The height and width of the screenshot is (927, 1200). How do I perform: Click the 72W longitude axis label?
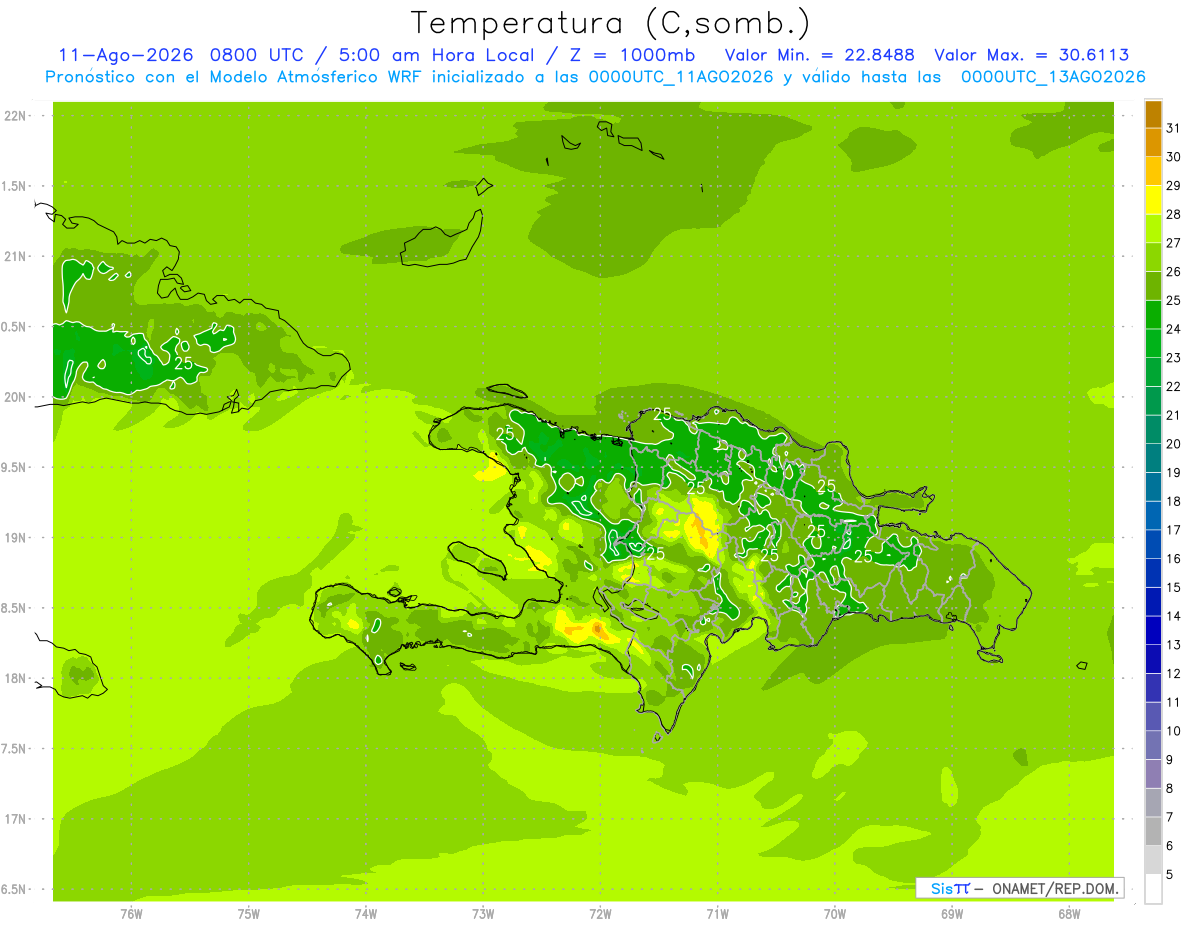tap(600, 913)
